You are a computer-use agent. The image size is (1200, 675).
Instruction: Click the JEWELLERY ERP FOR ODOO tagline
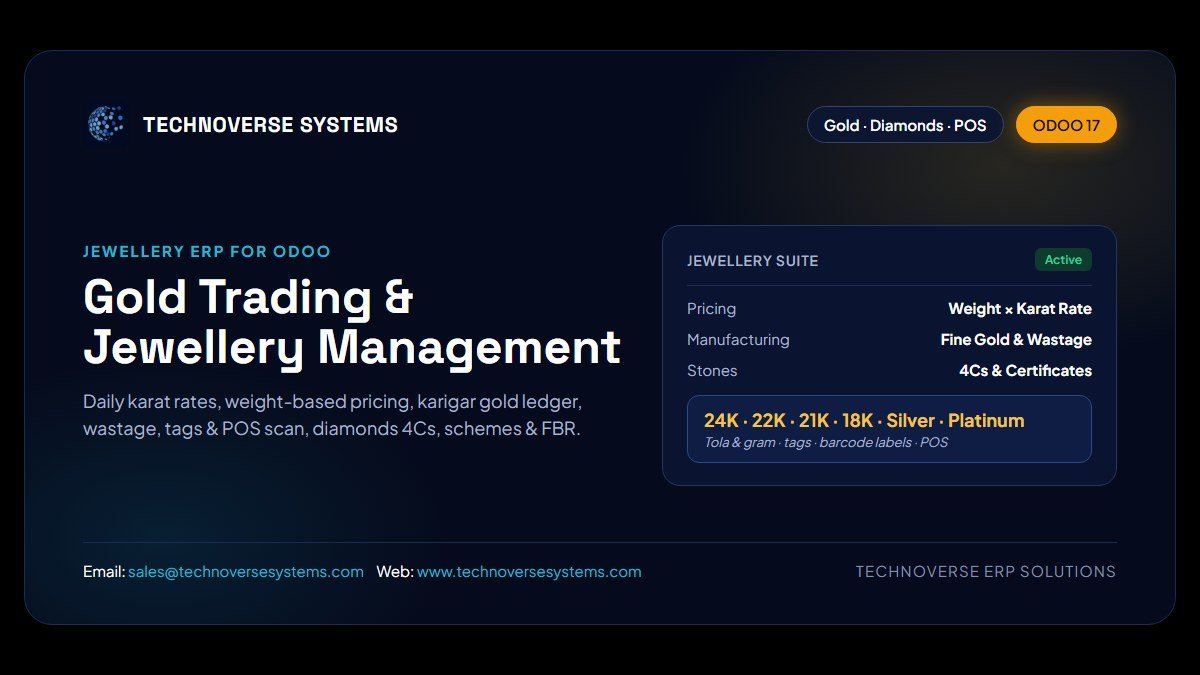(x=207, y=252)
